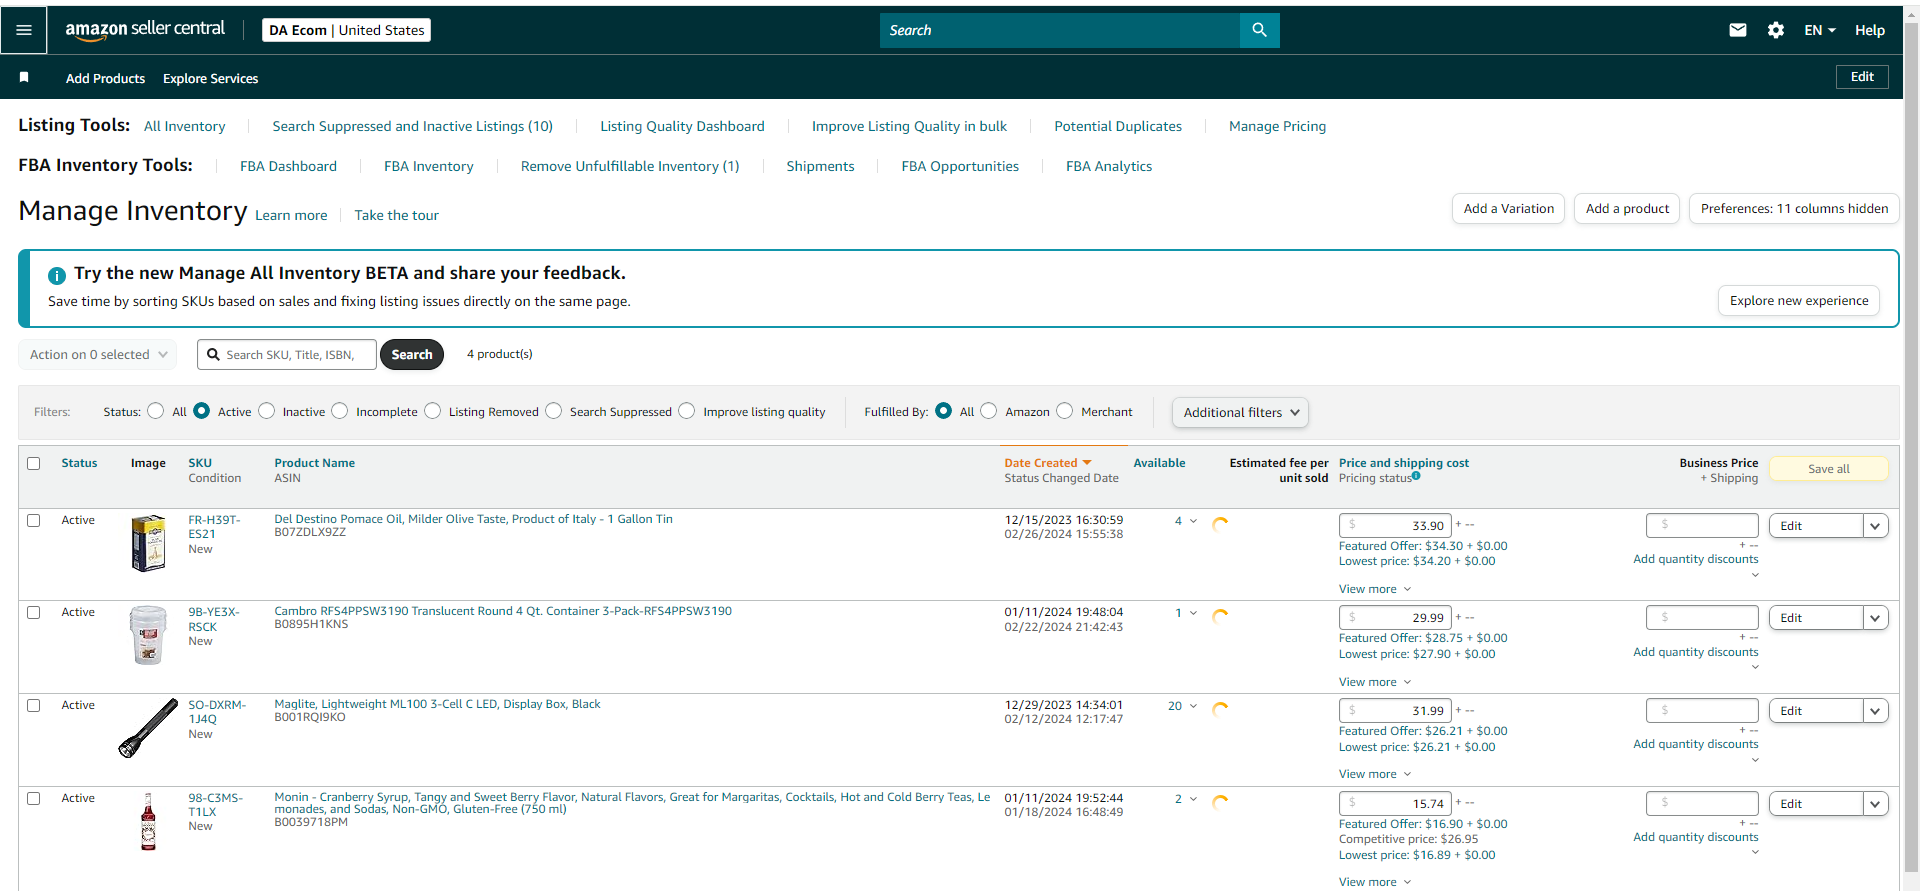
Task: Open the Maglite flashlight product image
Action: pyautogui.click(x=148, y=728)
